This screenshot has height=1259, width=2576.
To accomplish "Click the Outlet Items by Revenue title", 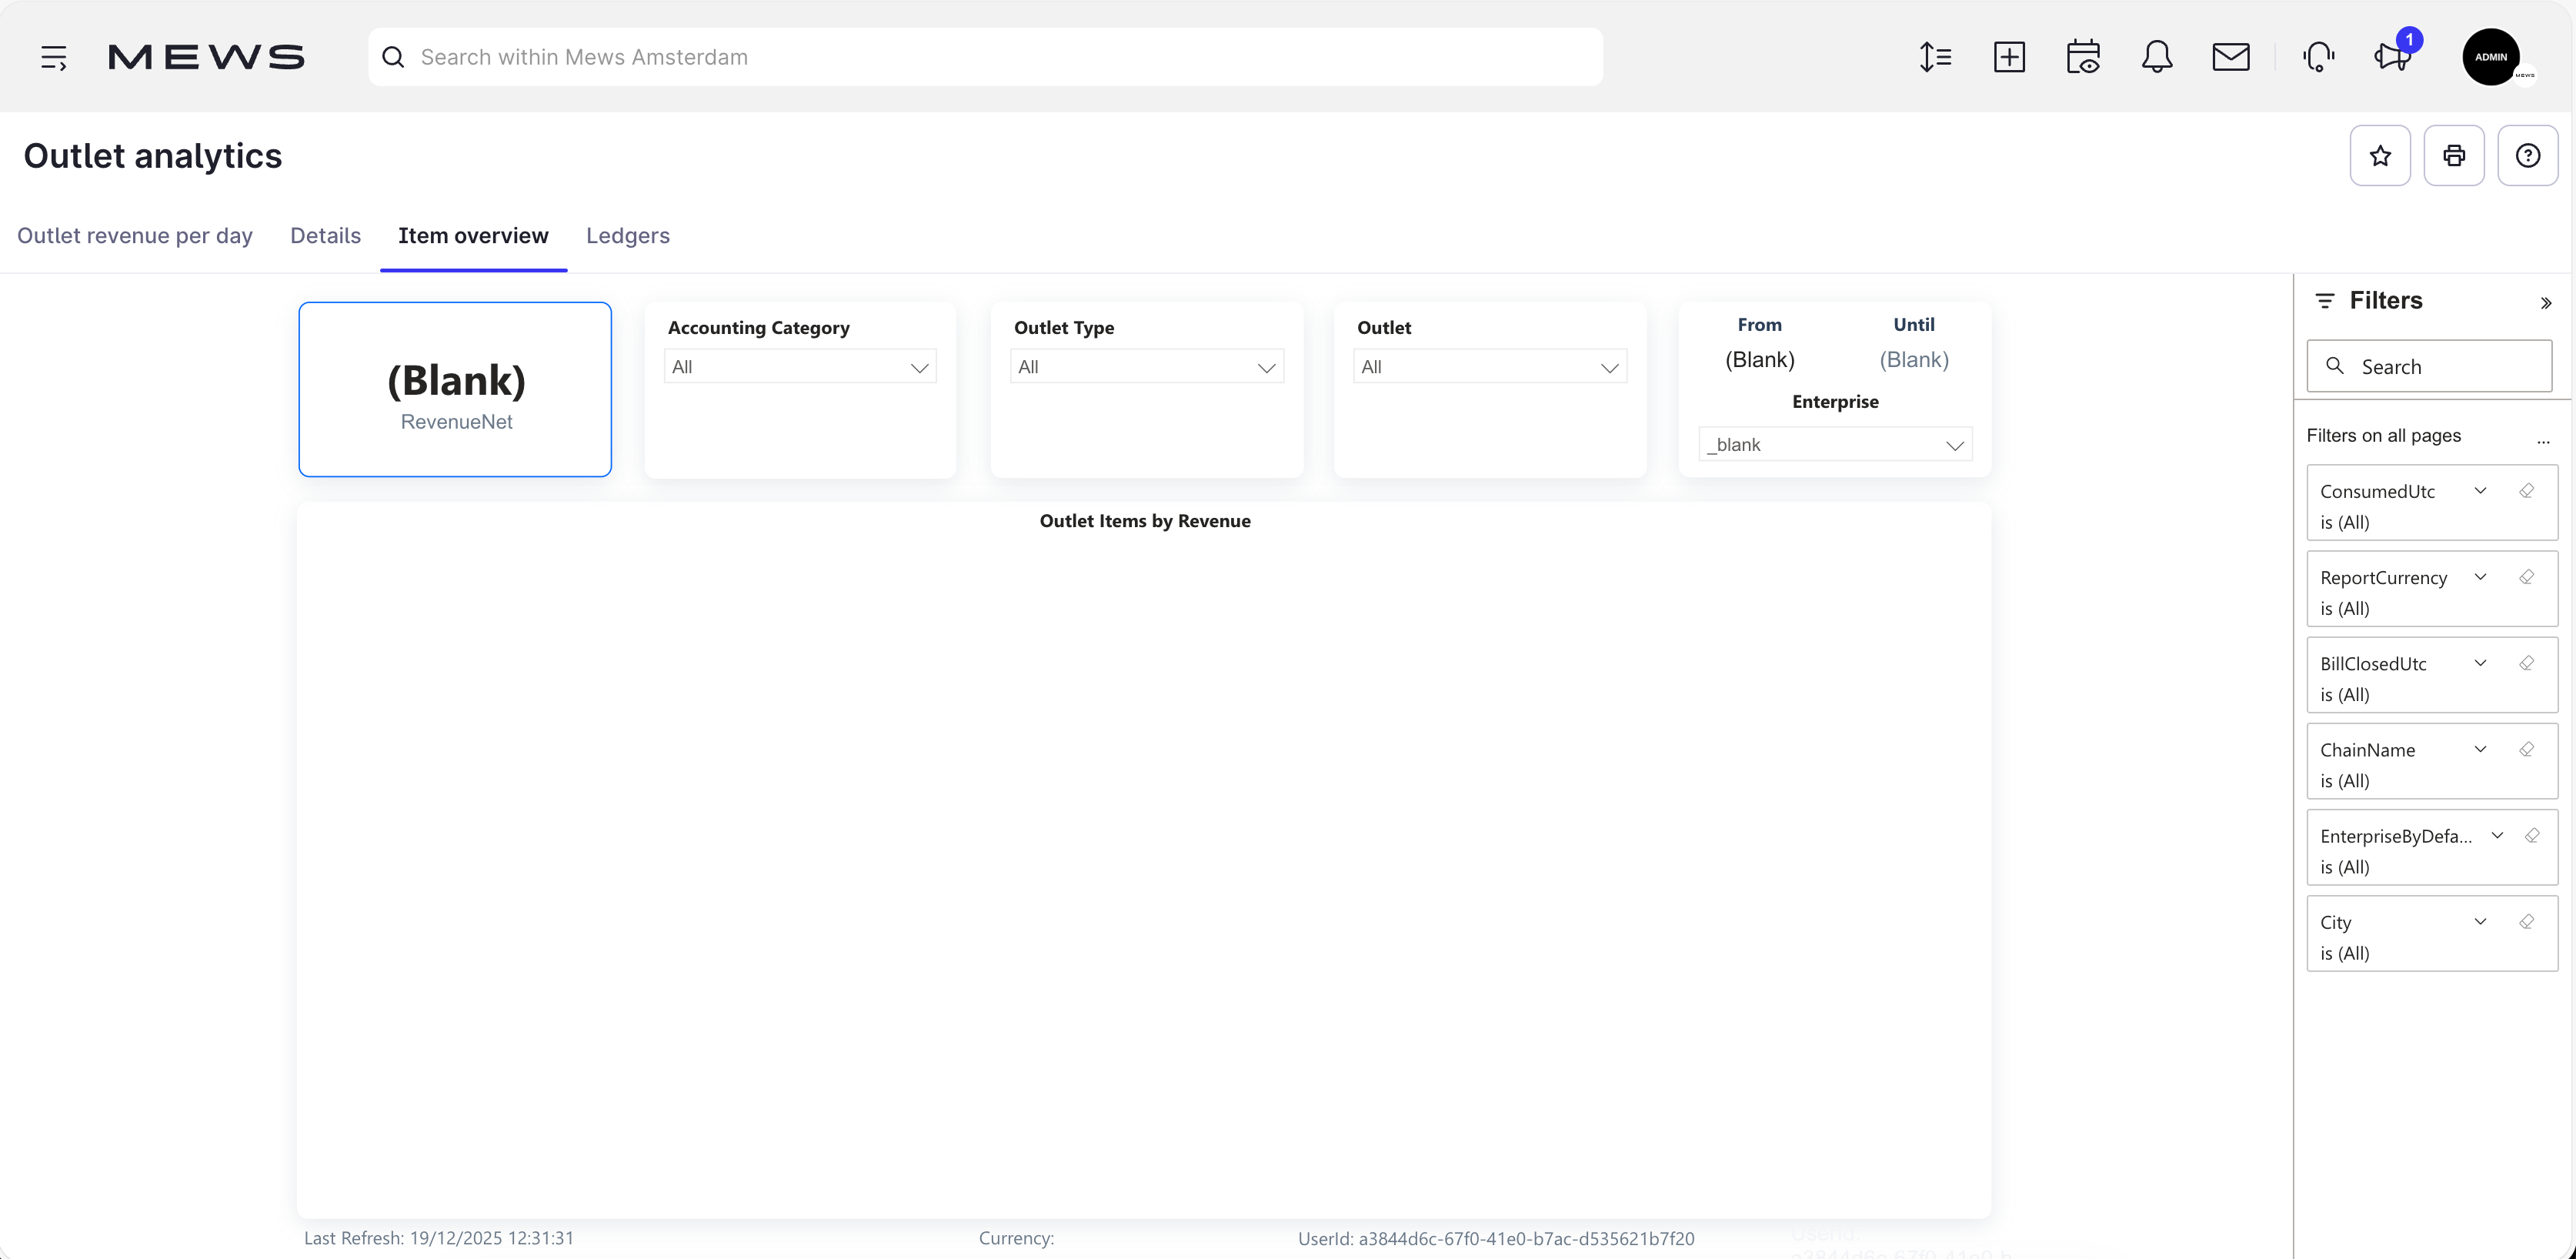I will 1145,521.
